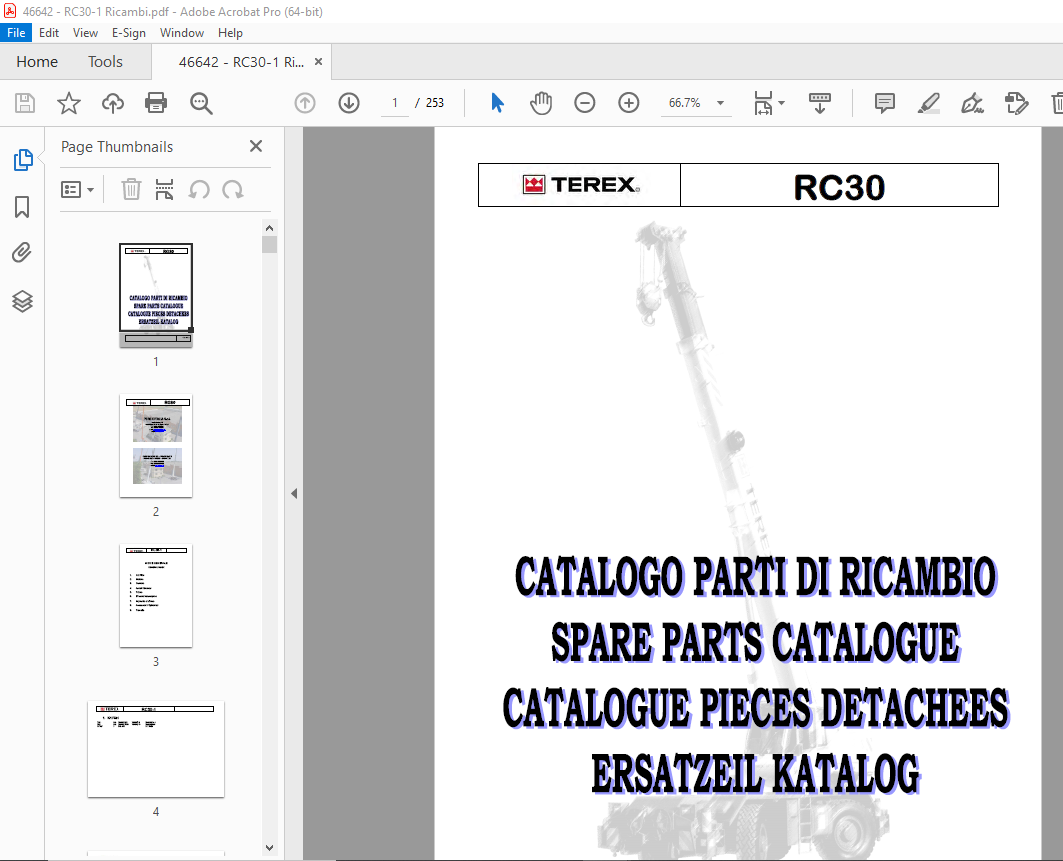The image size is (1063, 861).
Task: Click the thumbnails scrollbar handle
Action: [x=269, y=245]
